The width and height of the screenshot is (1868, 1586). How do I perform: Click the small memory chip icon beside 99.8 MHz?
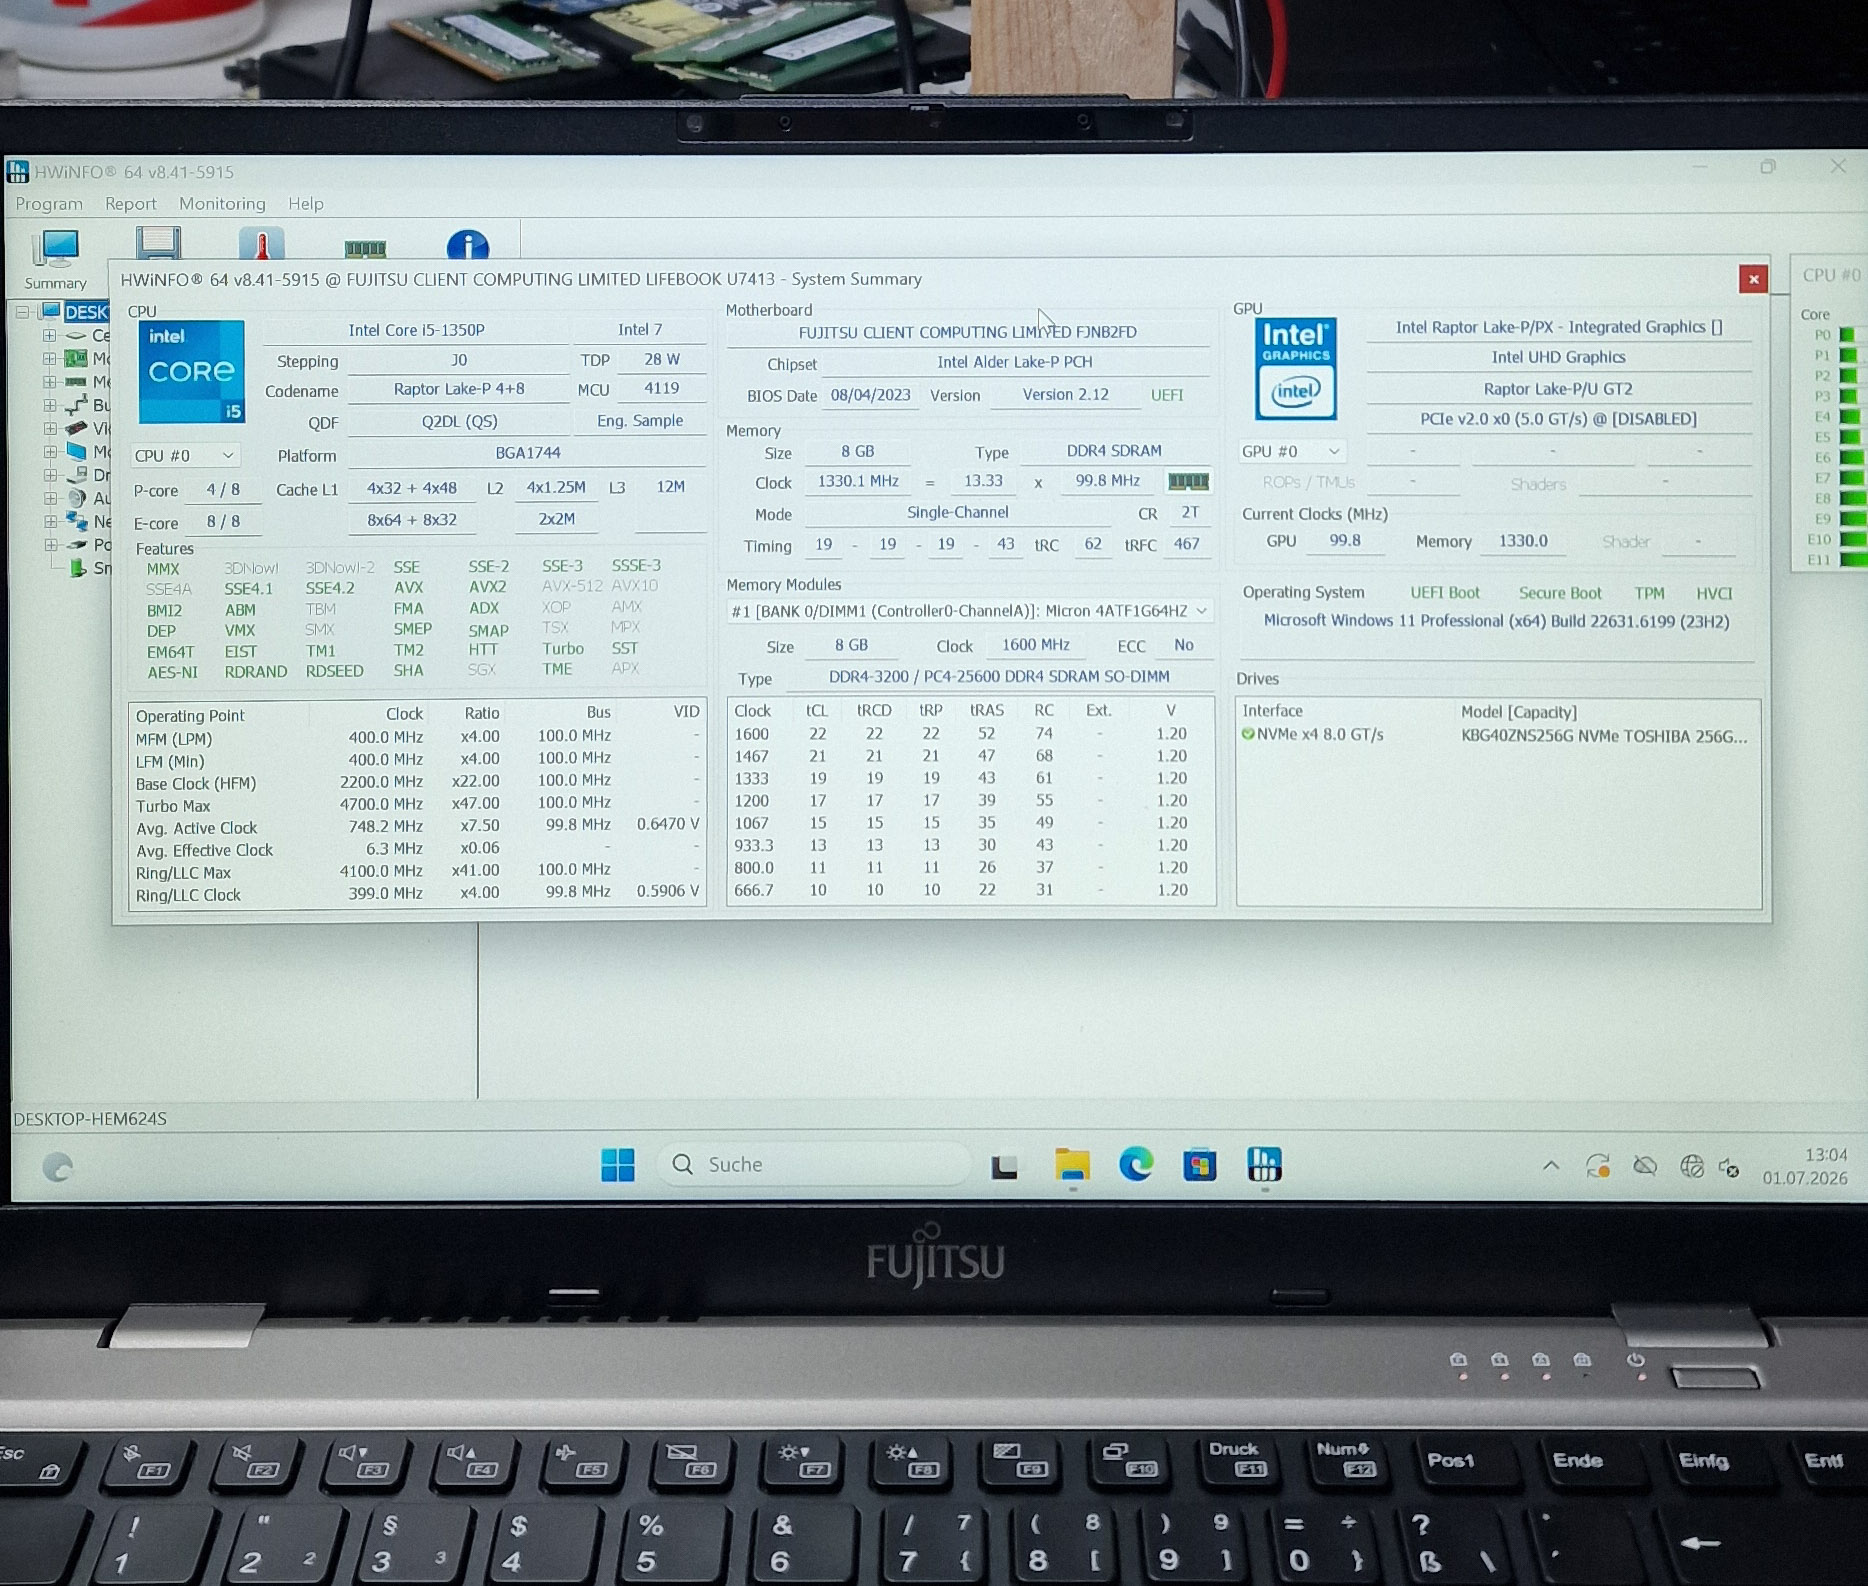click(x=1188, y=482)
